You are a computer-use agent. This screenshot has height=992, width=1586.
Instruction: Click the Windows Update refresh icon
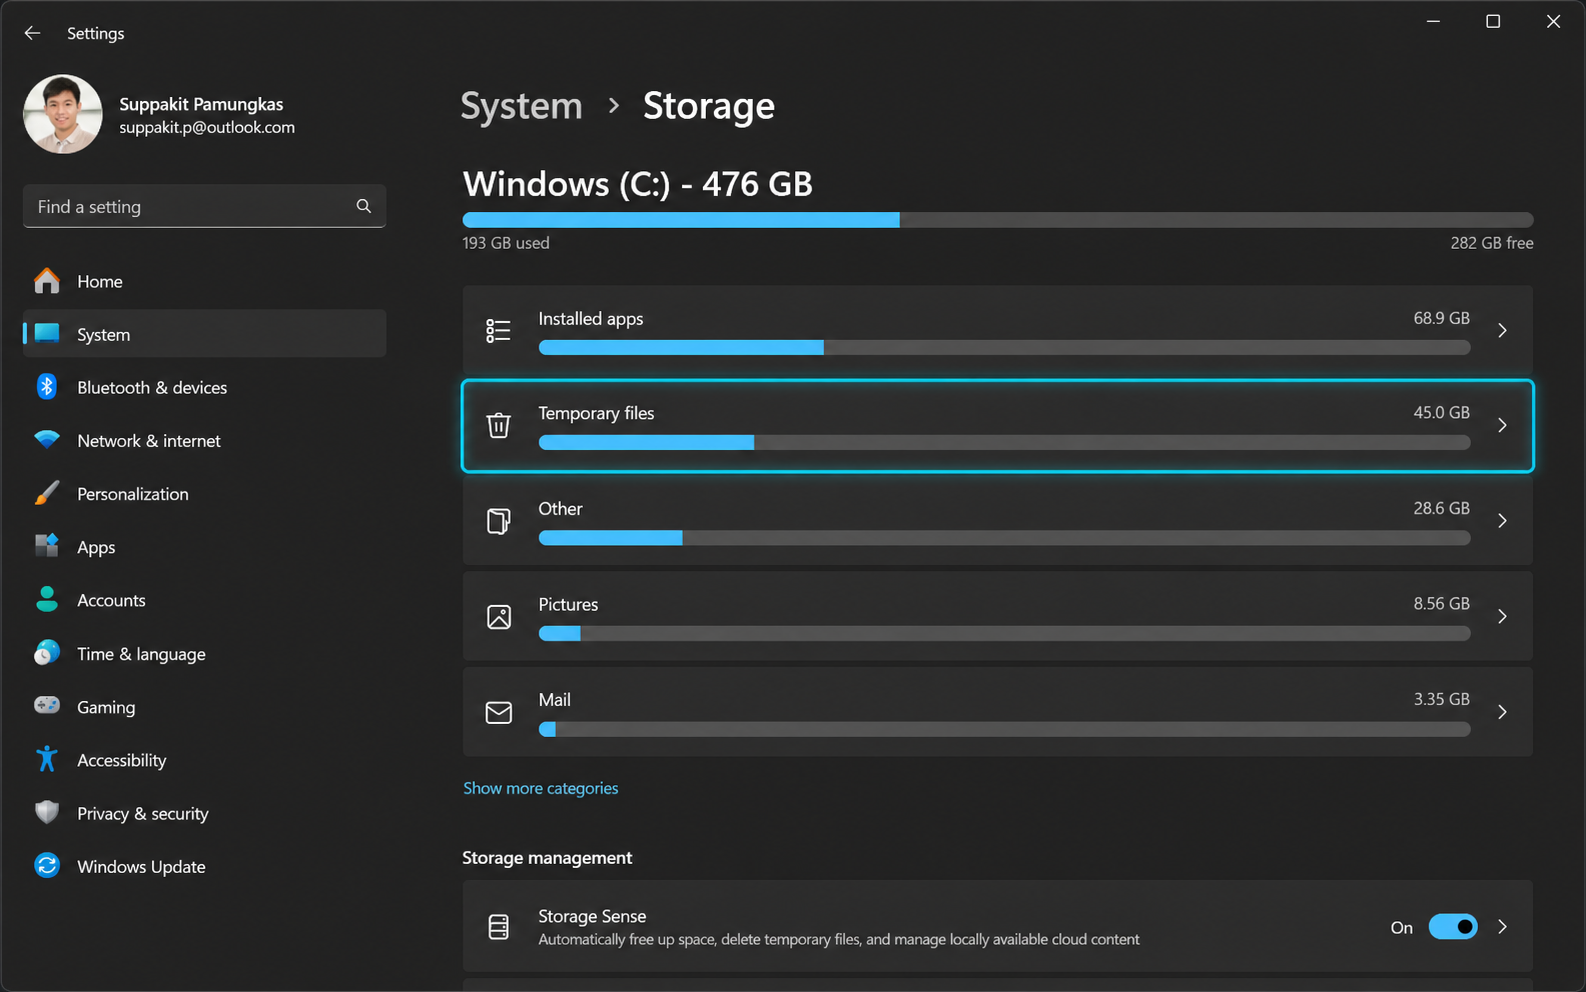coord(46,866)
